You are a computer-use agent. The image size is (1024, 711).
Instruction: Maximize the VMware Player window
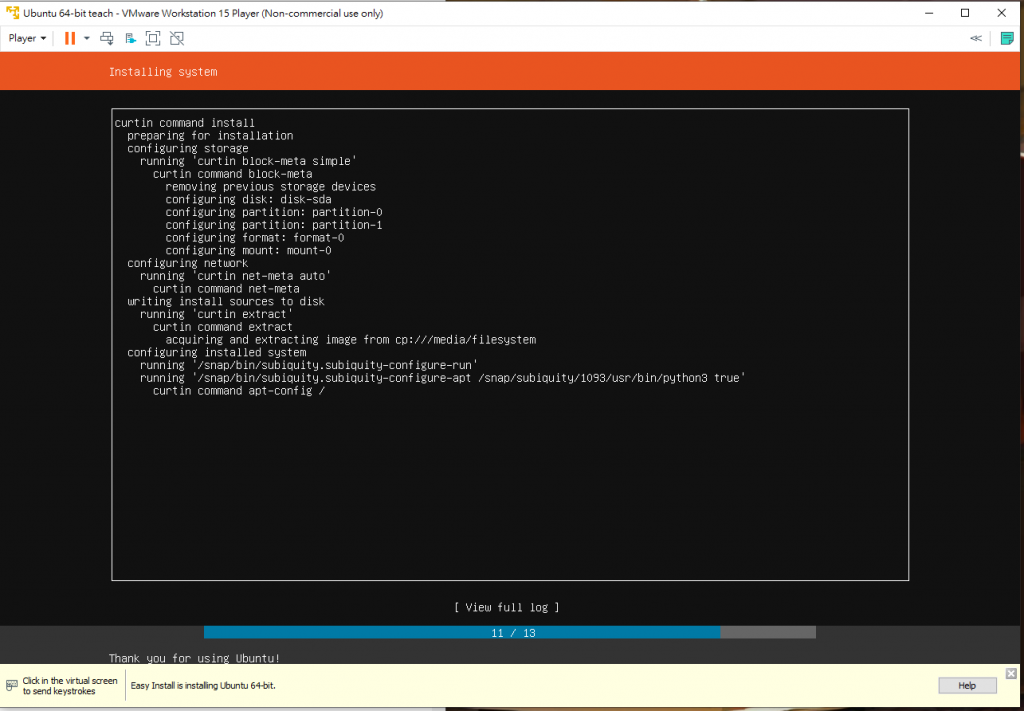(965, 12)
